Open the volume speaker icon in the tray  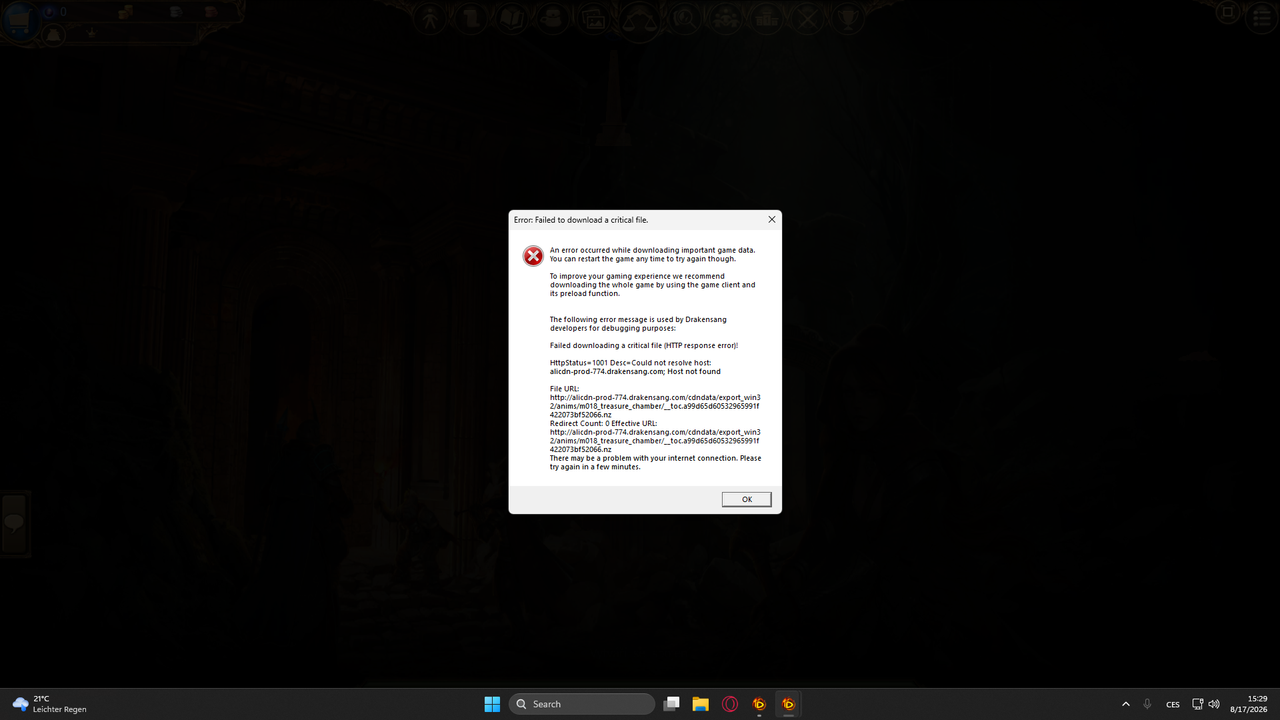click(x=1214, y=704)
